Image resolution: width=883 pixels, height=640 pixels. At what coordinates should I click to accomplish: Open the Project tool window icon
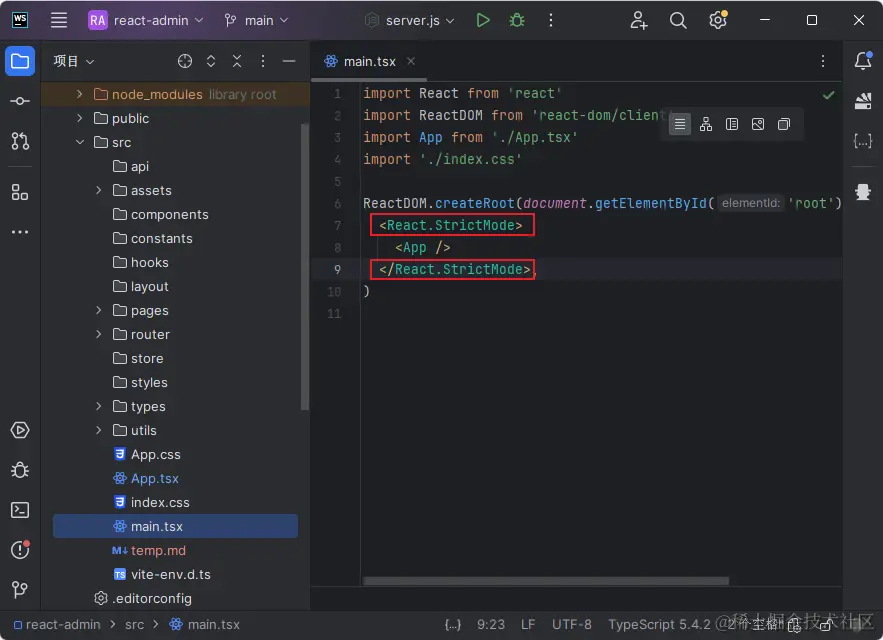point(20,61)
